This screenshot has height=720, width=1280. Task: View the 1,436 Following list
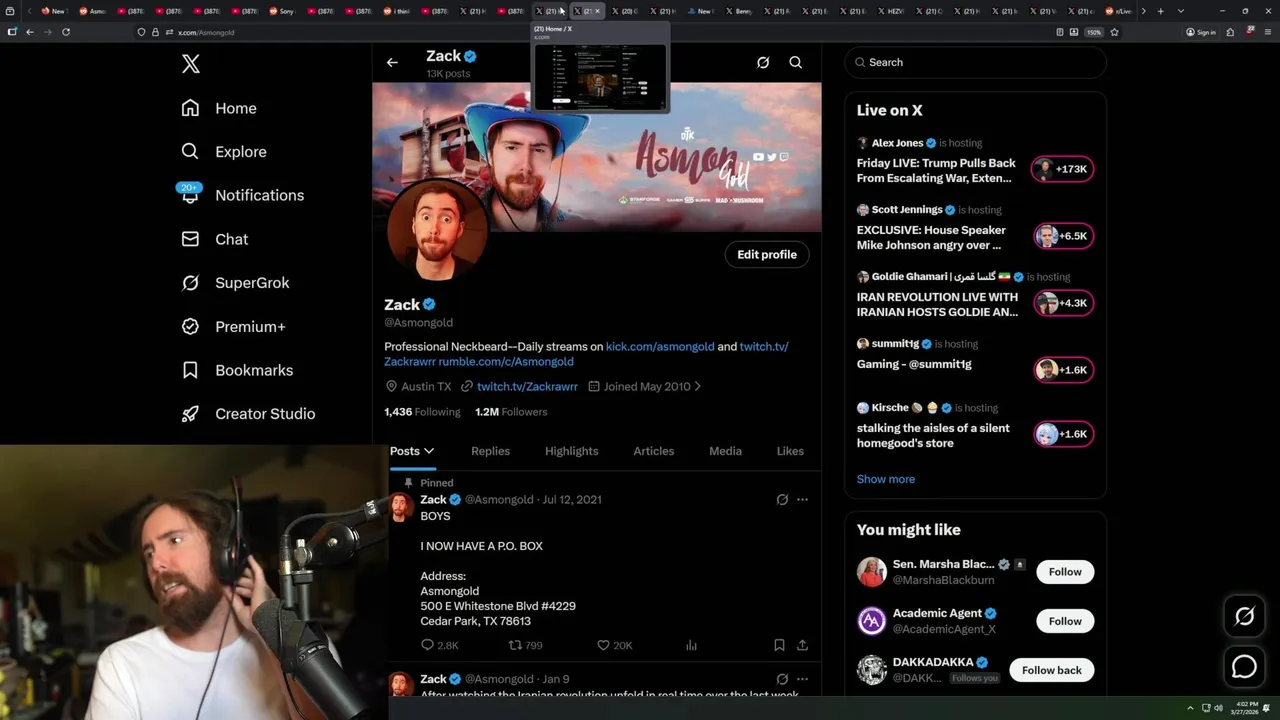(x=422, y=412)
